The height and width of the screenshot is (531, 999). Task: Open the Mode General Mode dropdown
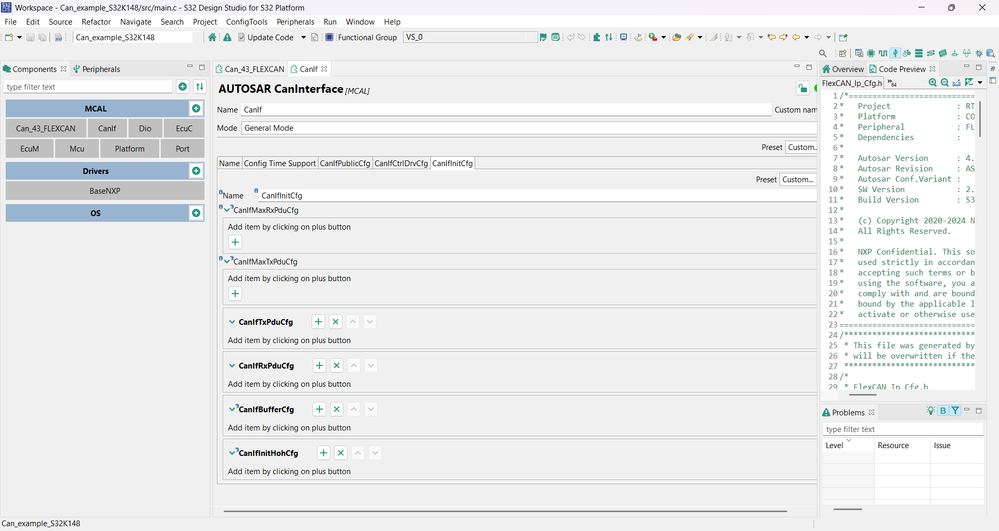tap(529, 128)
